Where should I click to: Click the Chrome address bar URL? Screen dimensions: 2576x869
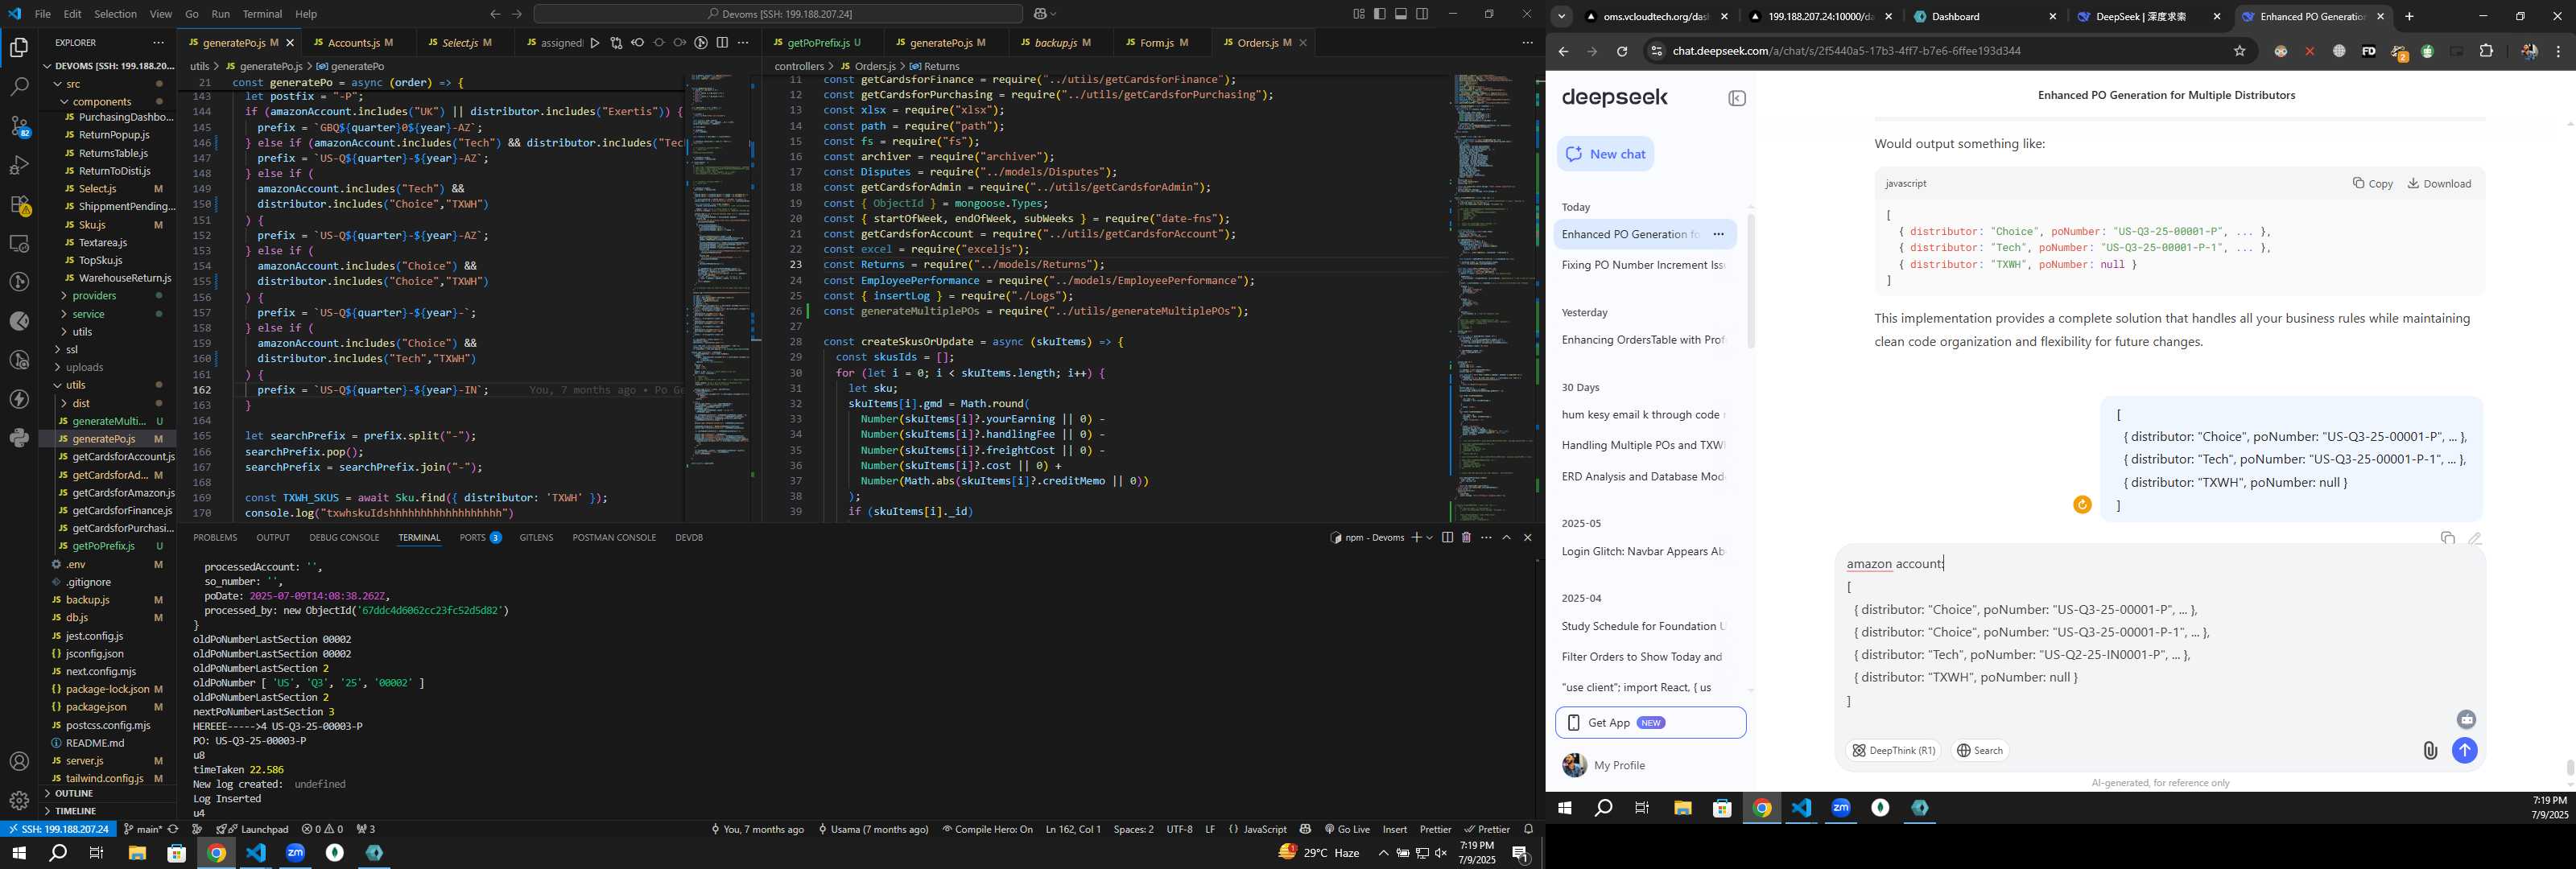(x=1846, y=51)
